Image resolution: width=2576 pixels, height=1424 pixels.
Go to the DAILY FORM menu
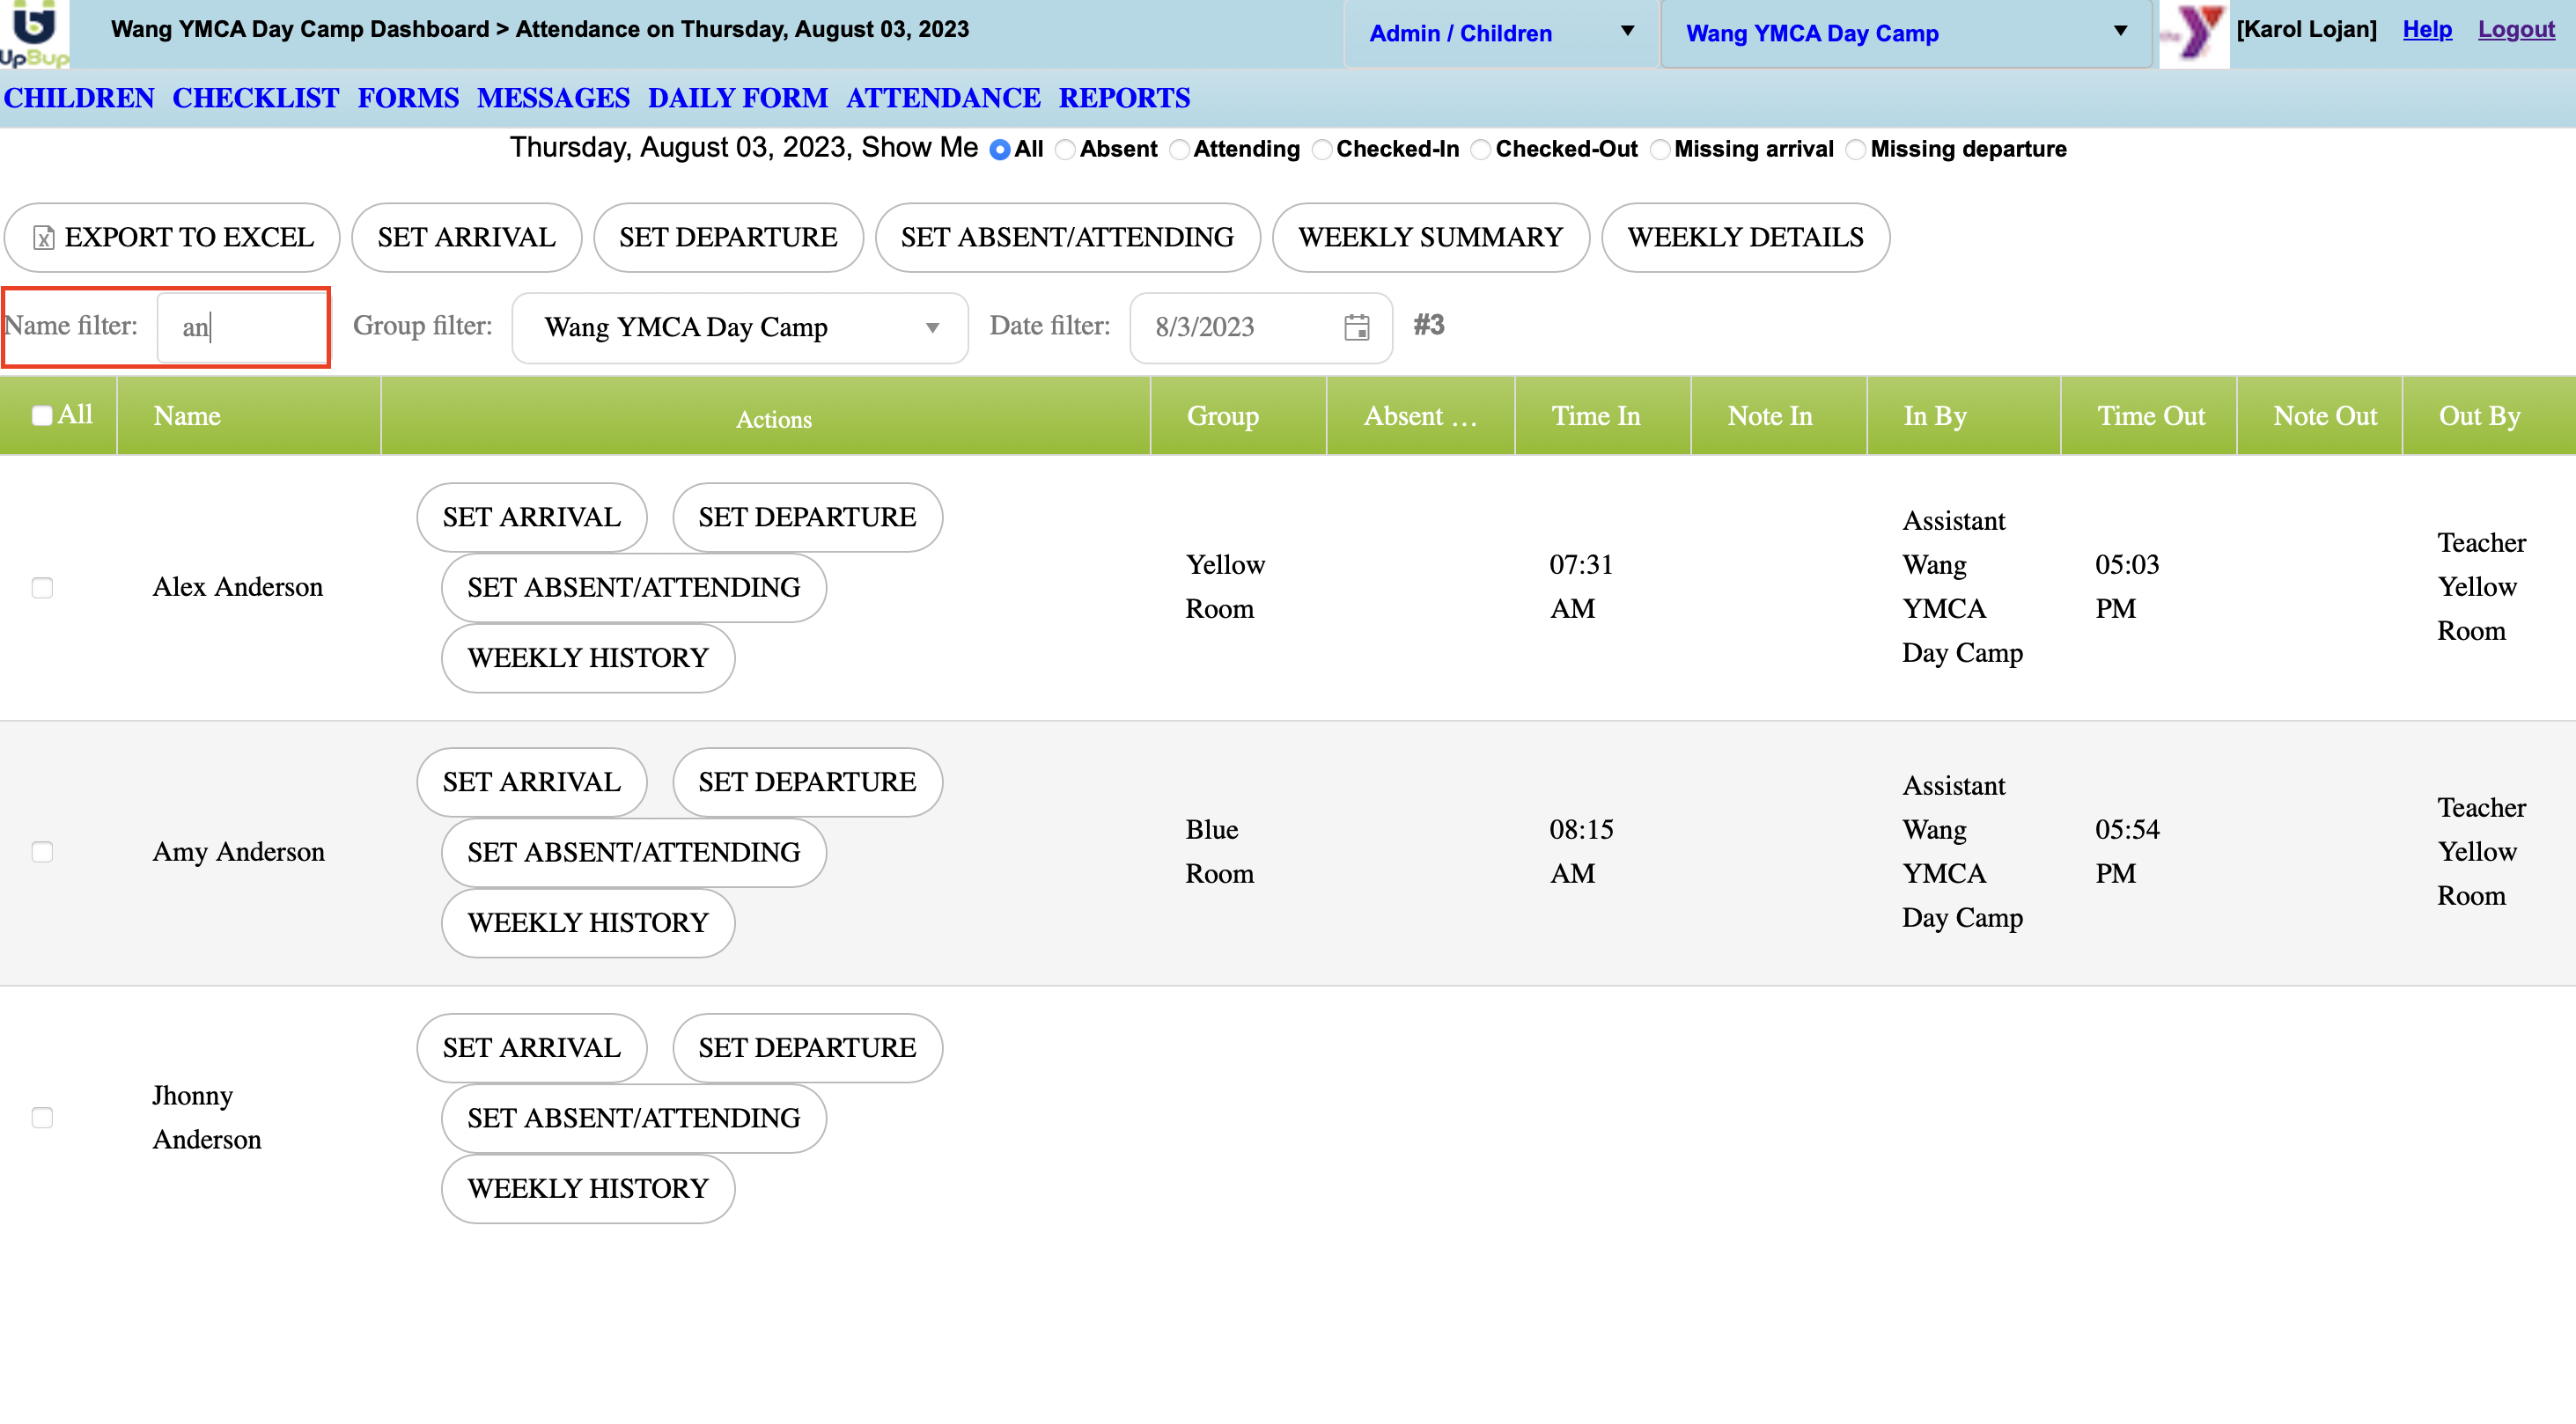point(737,98)
